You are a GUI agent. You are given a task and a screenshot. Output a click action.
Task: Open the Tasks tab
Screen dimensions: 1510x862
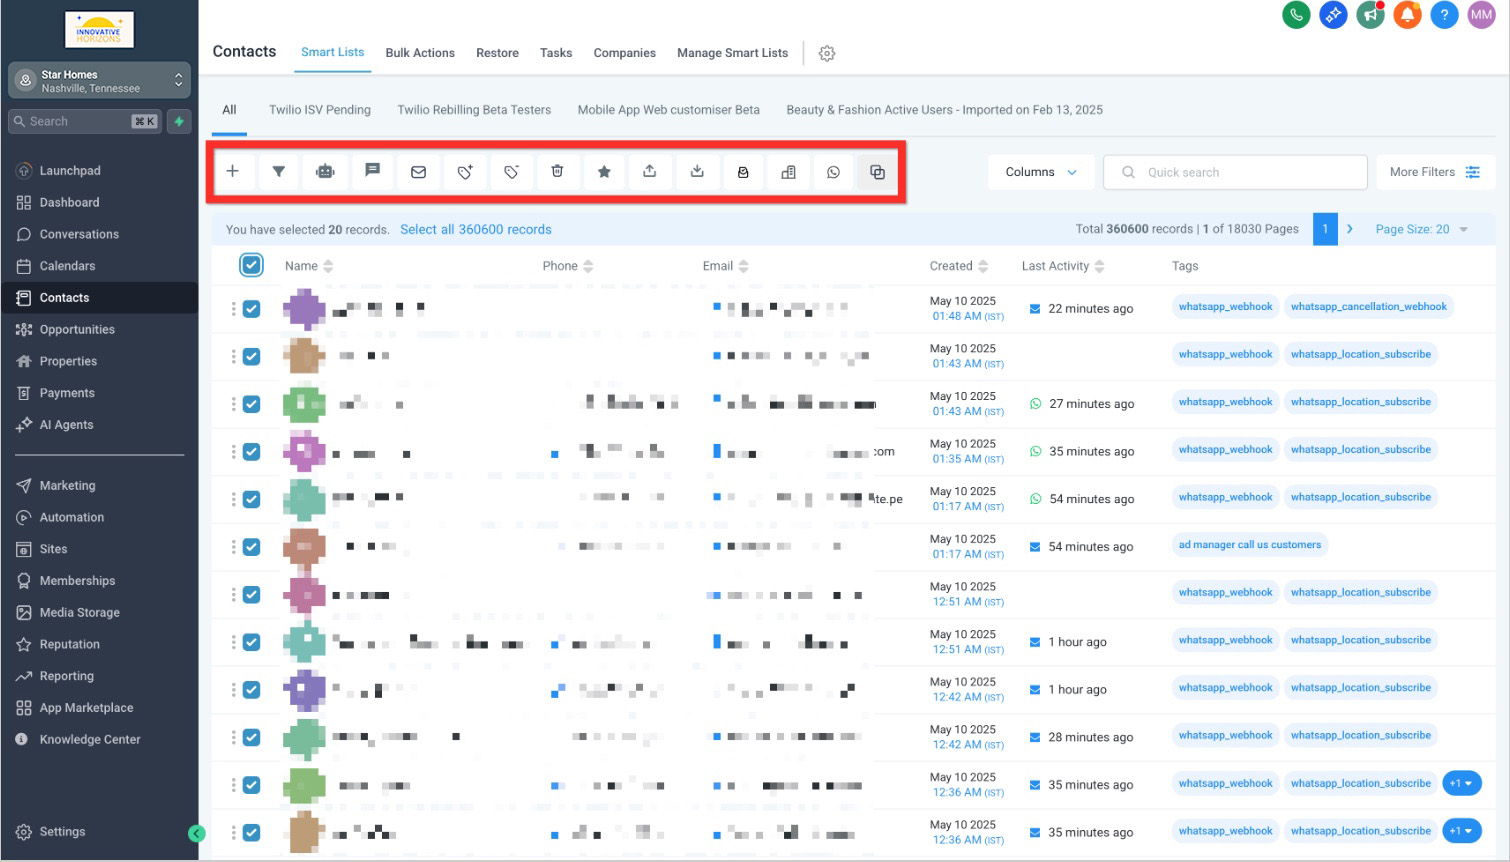[556, 53]
